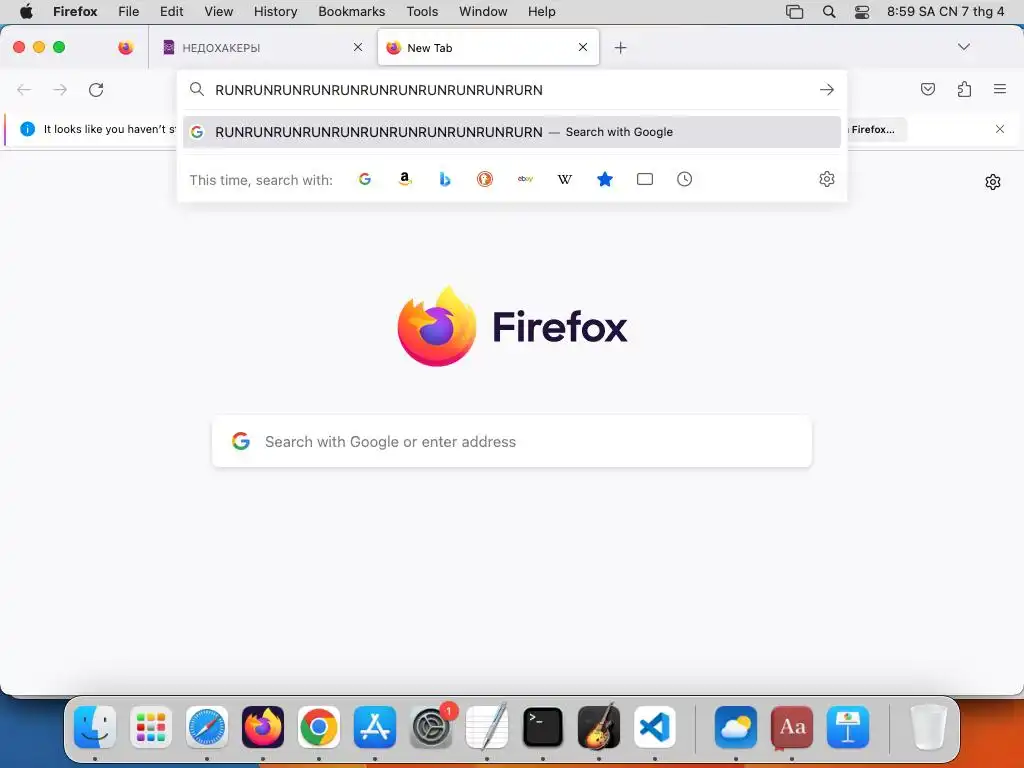The height and width of the screenshot is (768, 1024).
Task: Search open tabs using the tab icon
Action: (x=645, y=179)
